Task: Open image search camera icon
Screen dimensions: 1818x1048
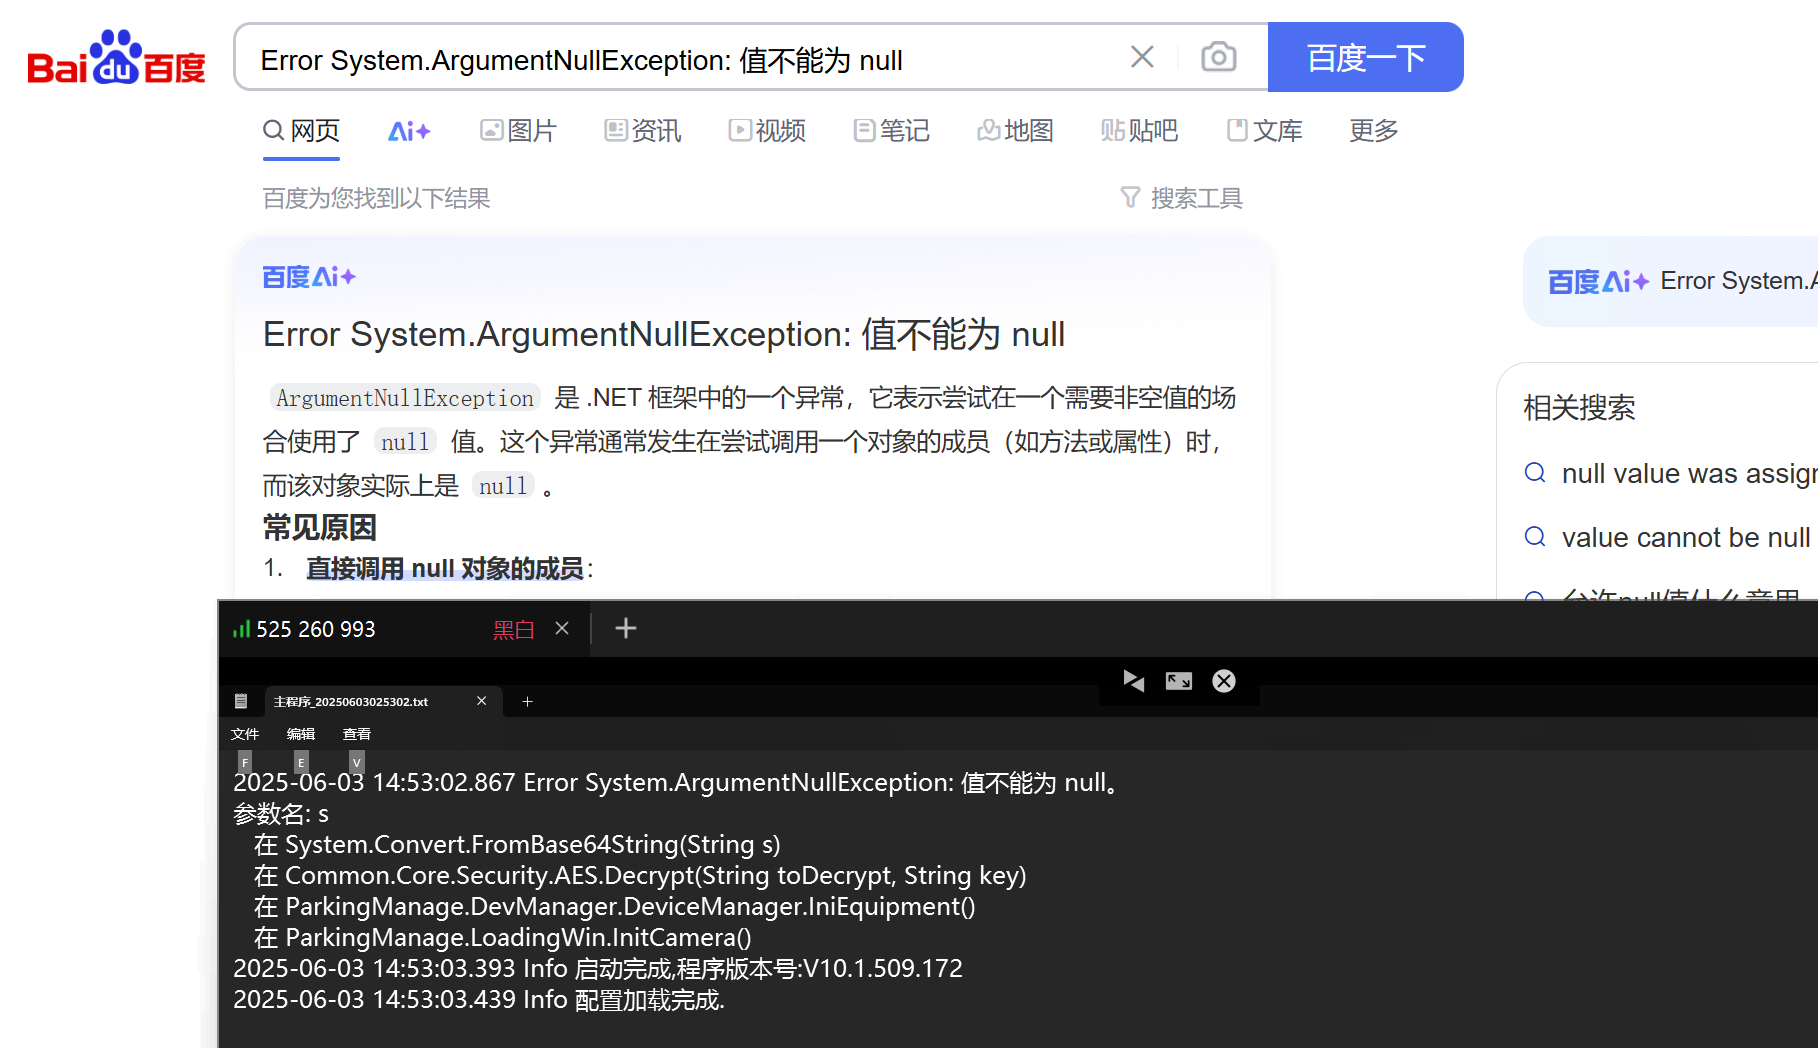Action: [1218, 57]
